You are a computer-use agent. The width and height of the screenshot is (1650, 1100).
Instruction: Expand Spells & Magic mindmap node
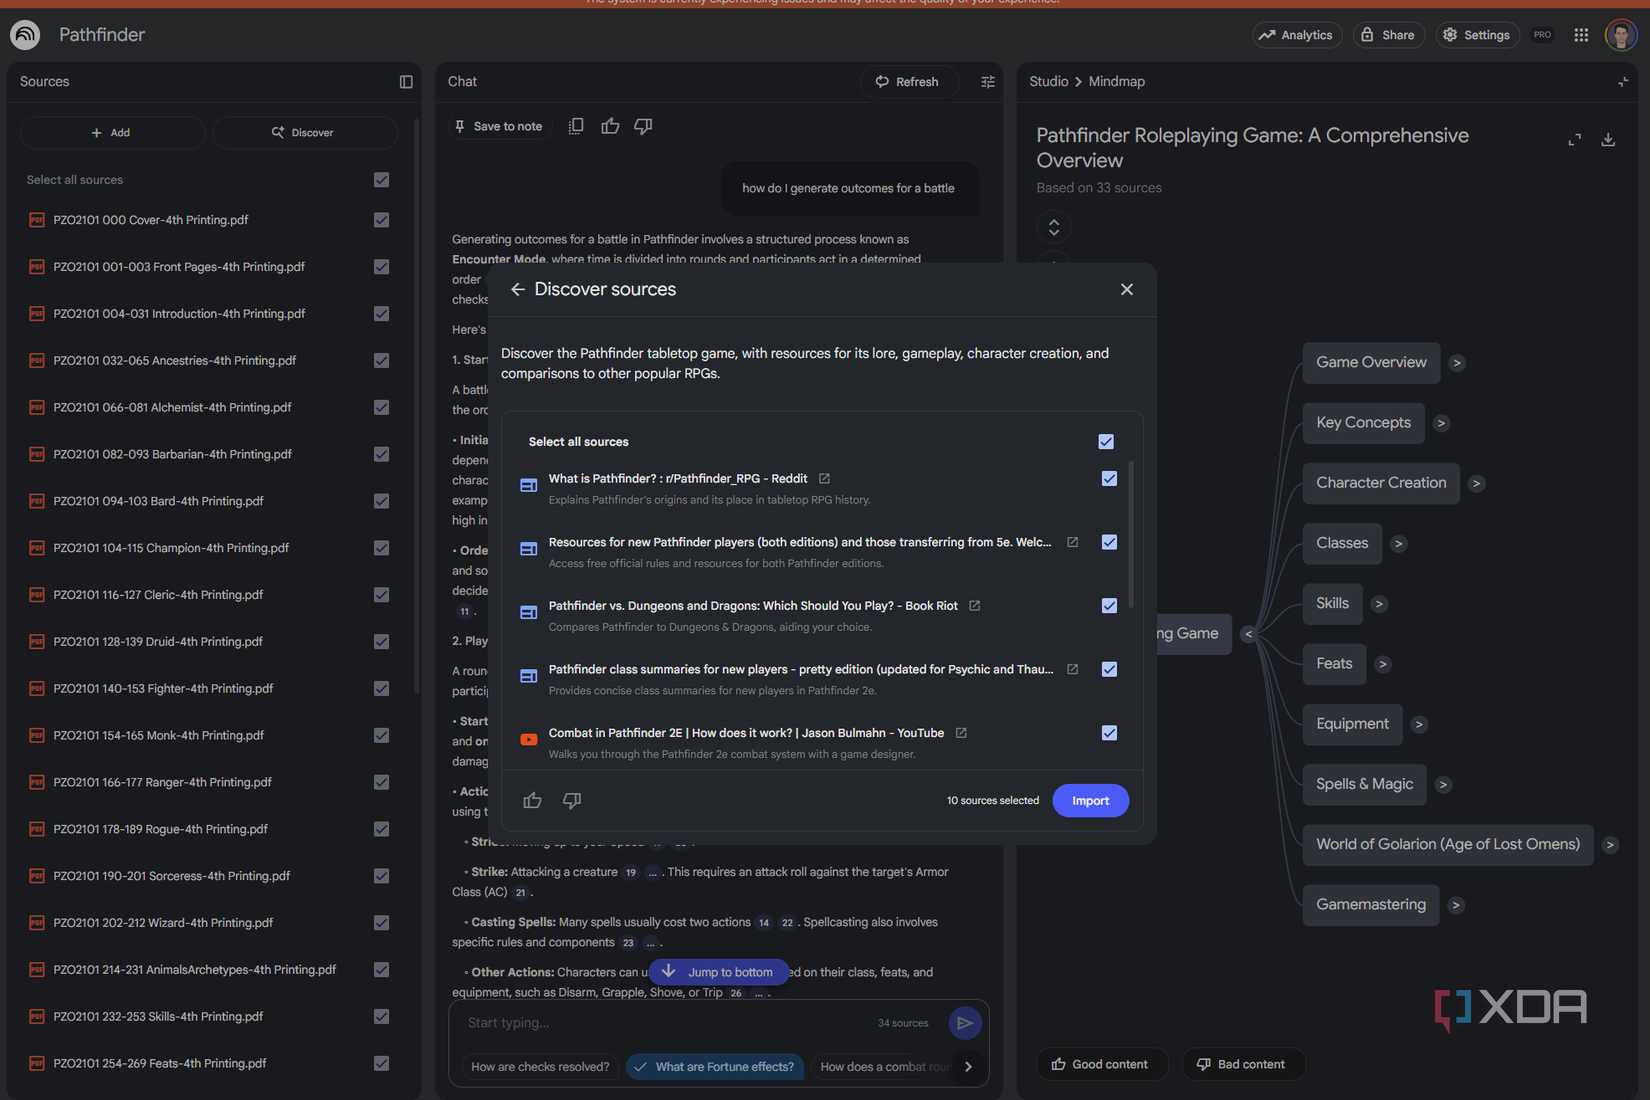click(1443, 785)
